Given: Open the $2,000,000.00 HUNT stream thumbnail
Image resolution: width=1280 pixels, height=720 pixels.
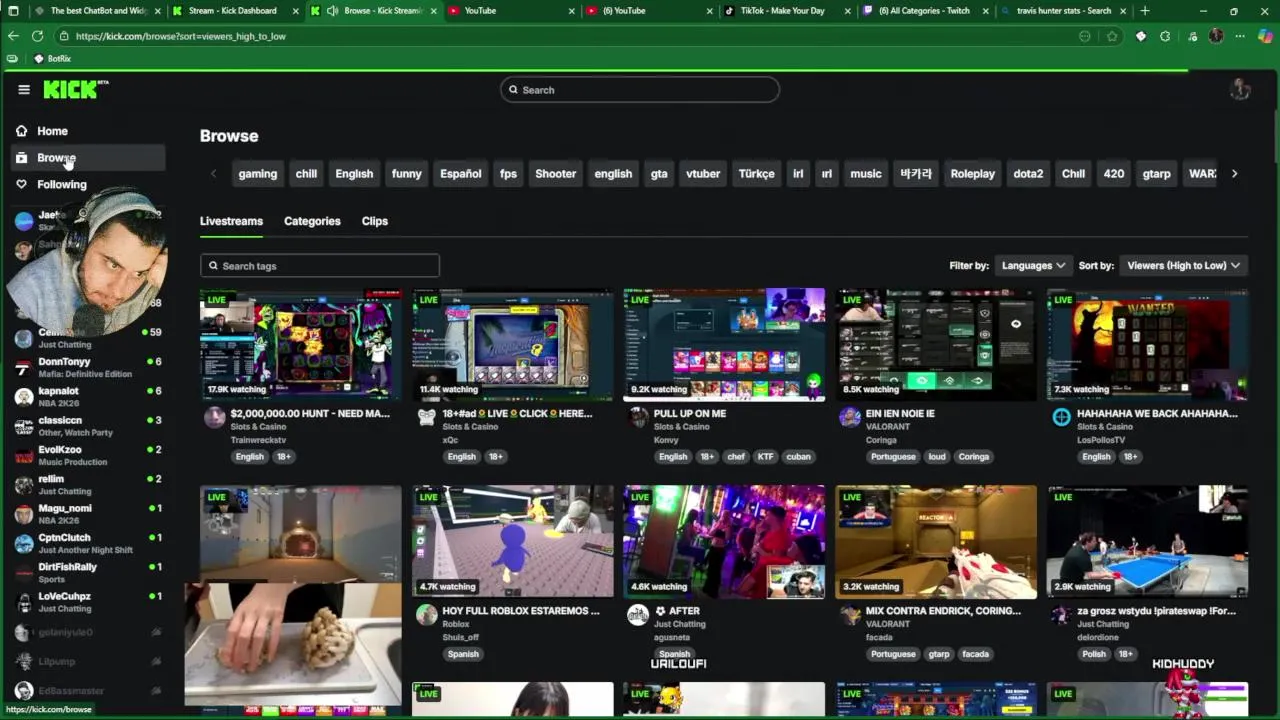Looking at the screenshot, I should [x=300, y=344].
